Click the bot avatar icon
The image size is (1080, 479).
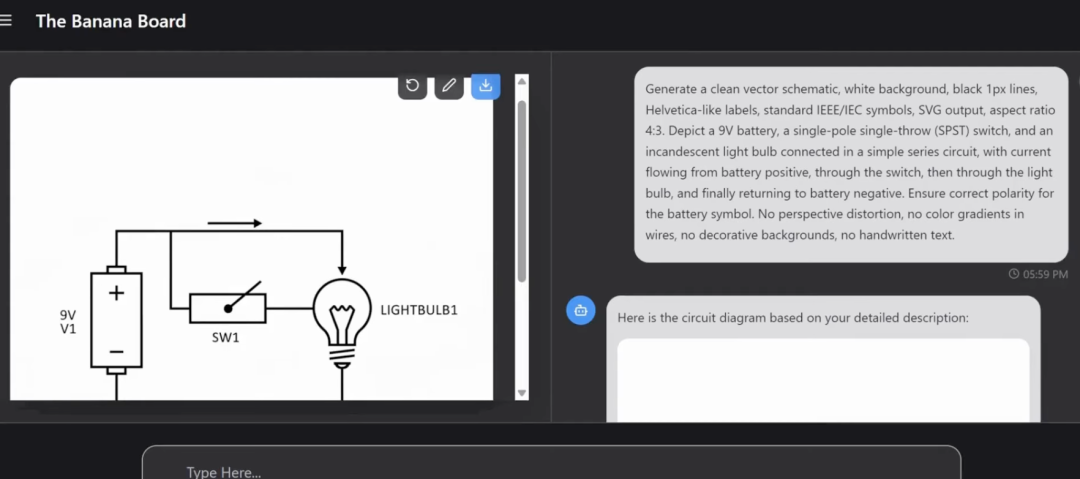pos(581,310)
